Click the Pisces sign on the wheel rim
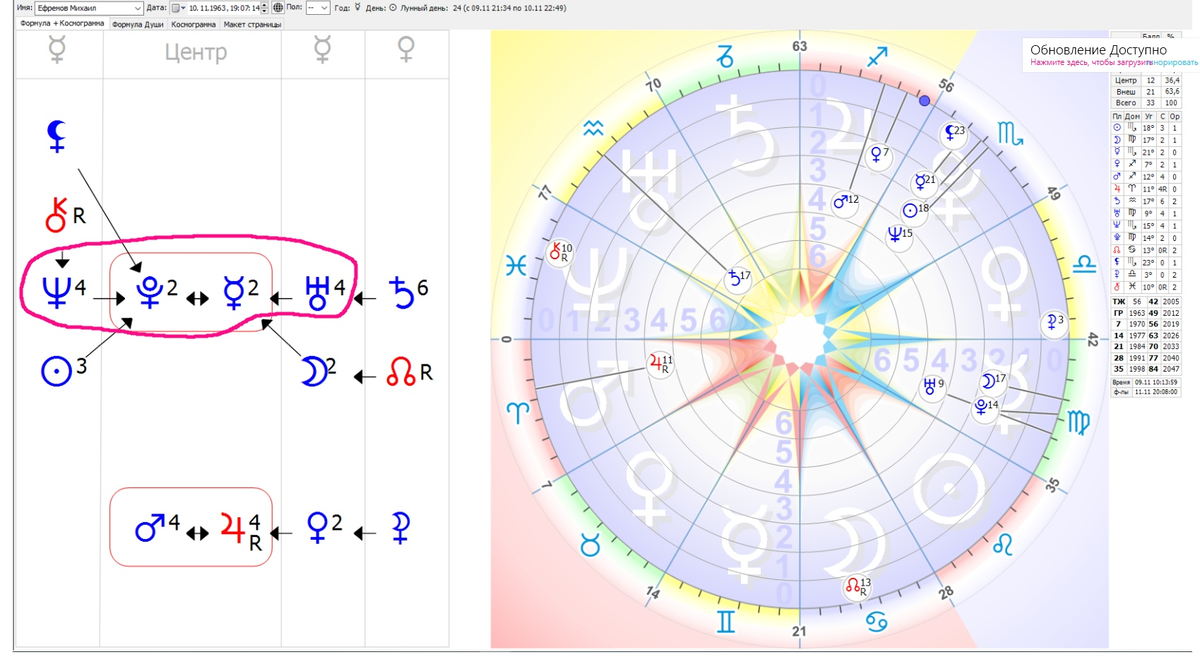 coord(516,267)
